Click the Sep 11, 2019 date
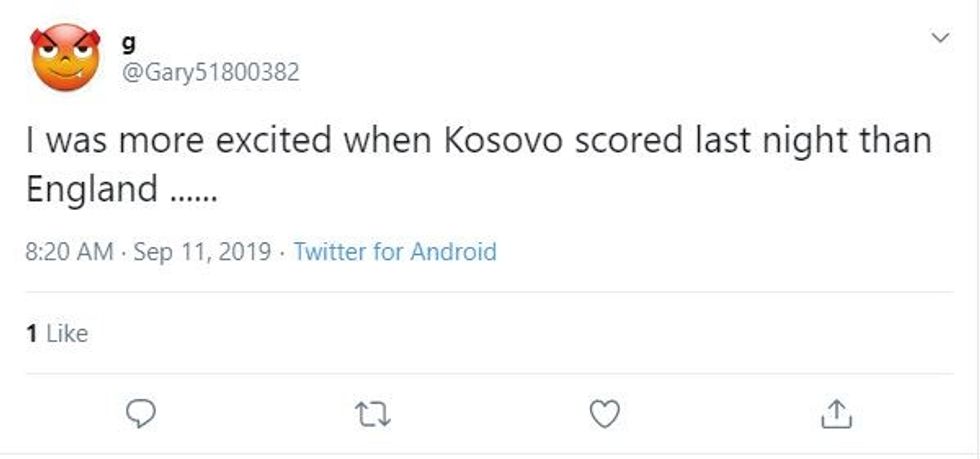The height and width of the screenshot is (459, 980). (201, 252)
